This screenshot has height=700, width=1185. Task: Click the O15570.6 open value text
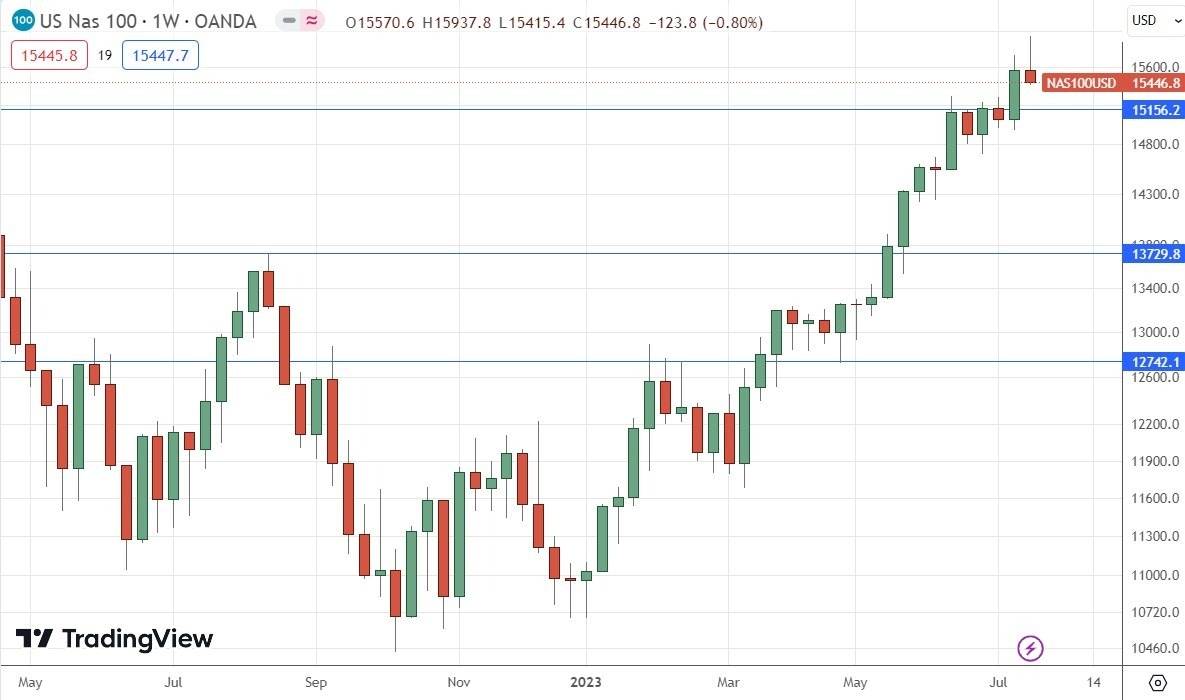[x=378, y=21]
